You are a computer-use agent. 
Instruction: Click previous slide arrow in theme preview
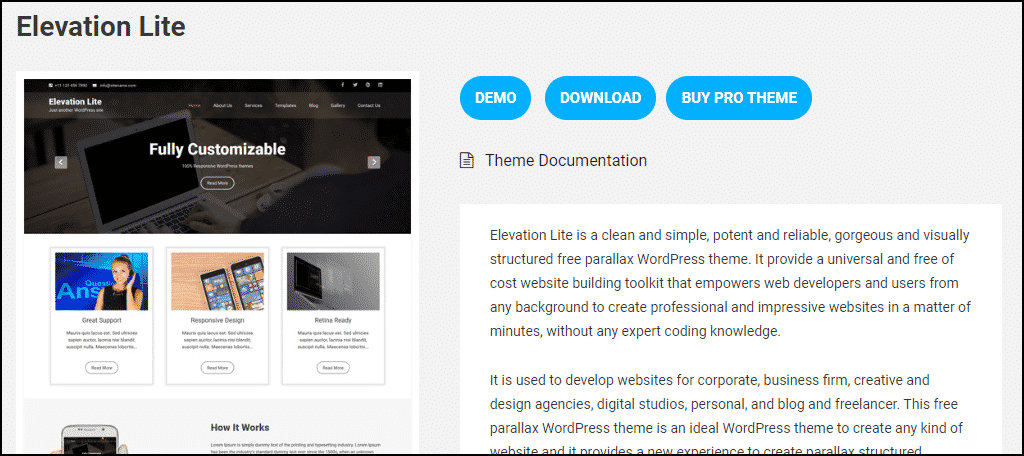[x=61, y=162]
